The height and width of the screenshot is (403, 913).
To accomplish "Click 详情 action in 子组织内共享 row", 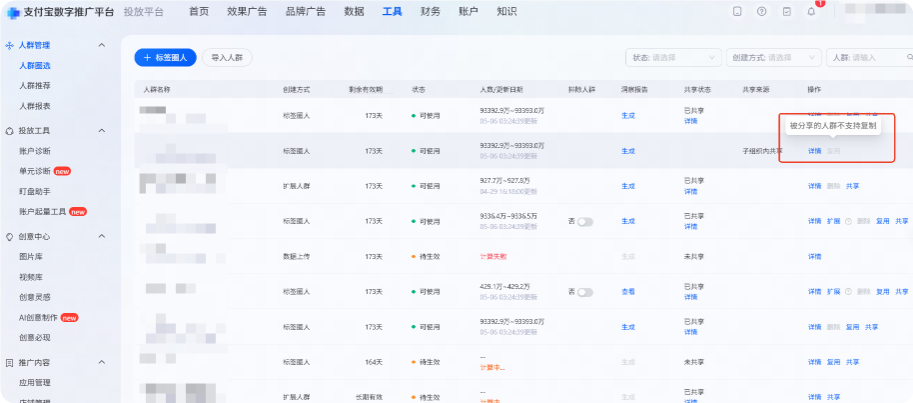I will pyautogui.click(x=814, y=151).
